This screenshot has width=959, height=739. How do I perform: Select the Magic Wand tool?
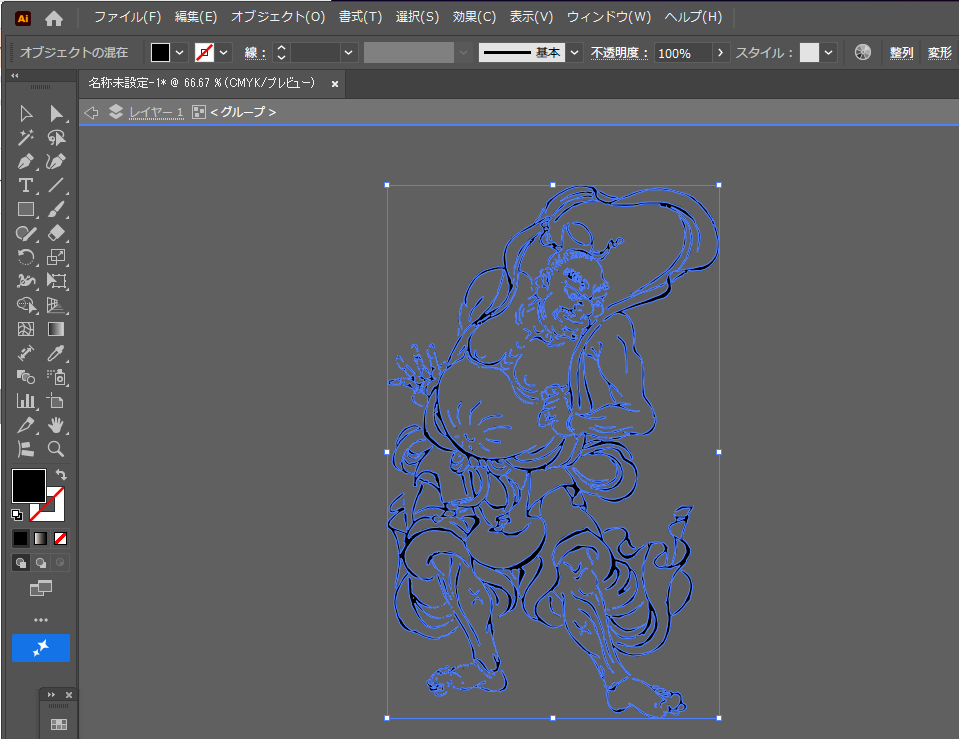[26, 138]
